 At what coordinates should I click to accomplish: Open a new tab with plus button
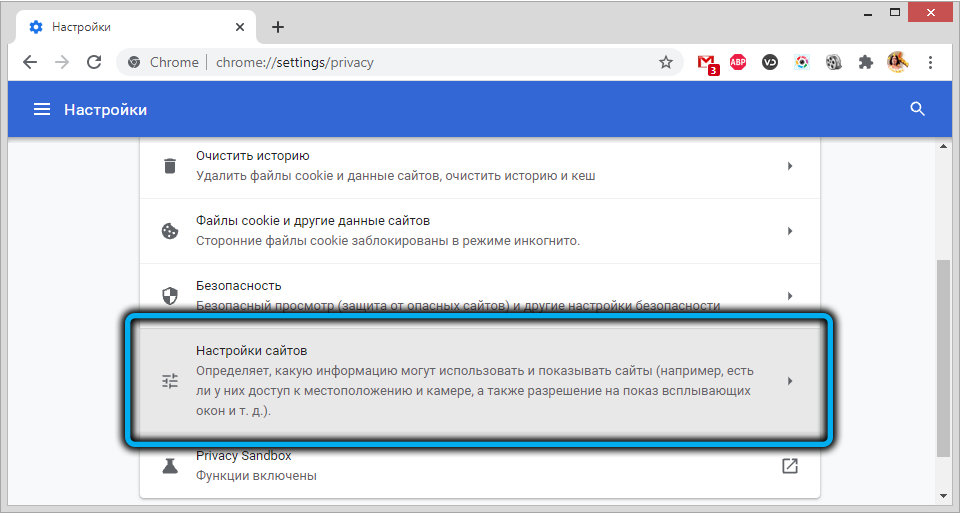[x=278, y=27]
